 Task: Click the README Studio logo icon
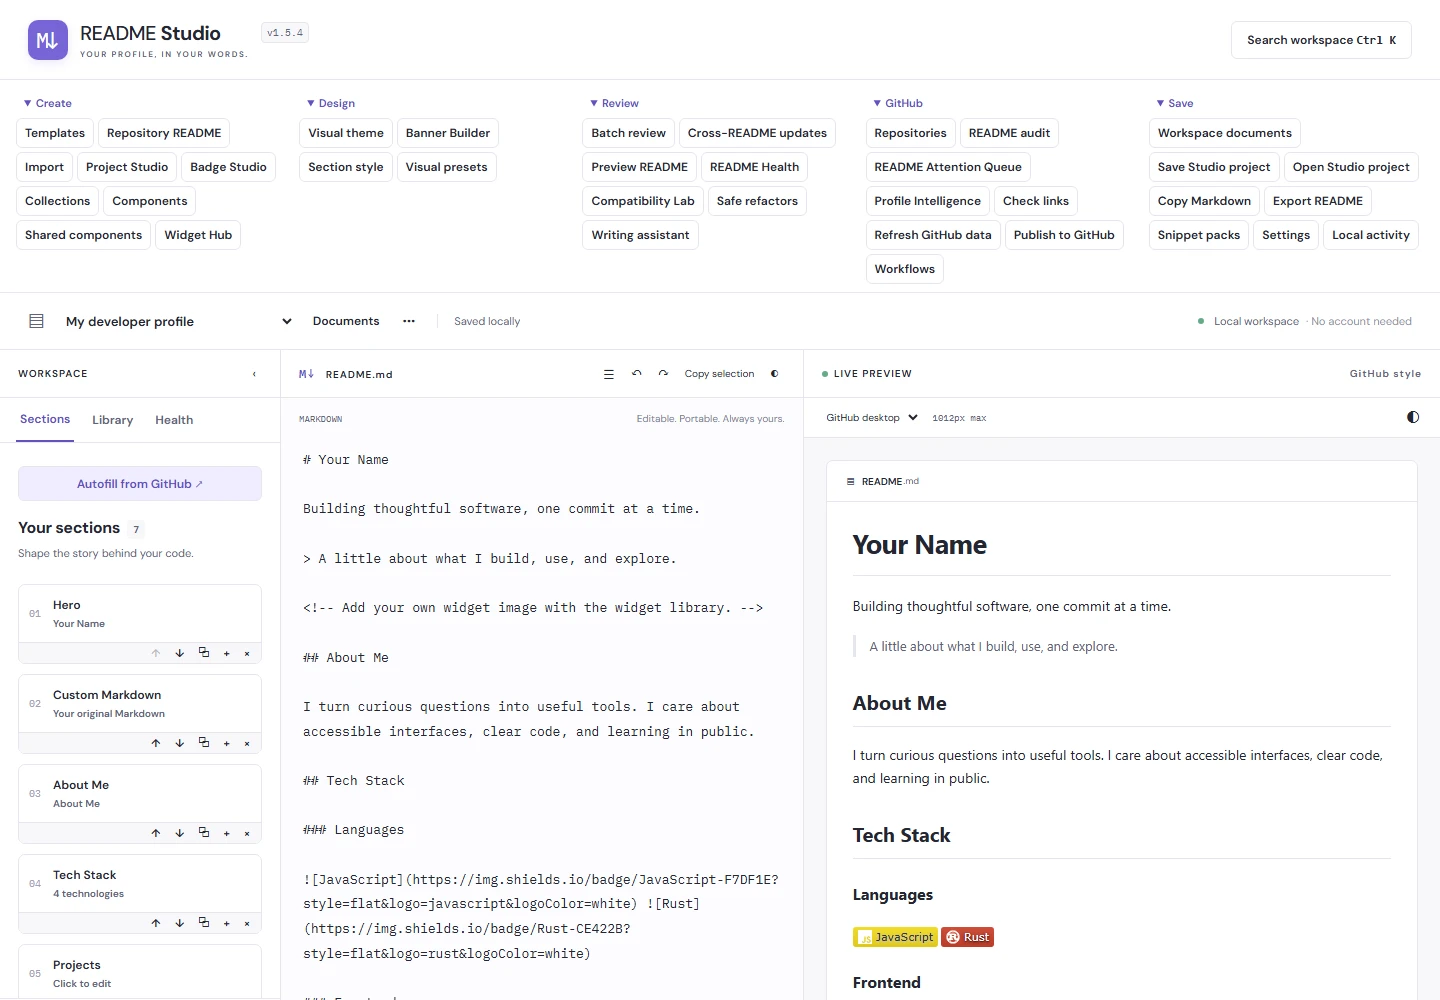point(47,40)
